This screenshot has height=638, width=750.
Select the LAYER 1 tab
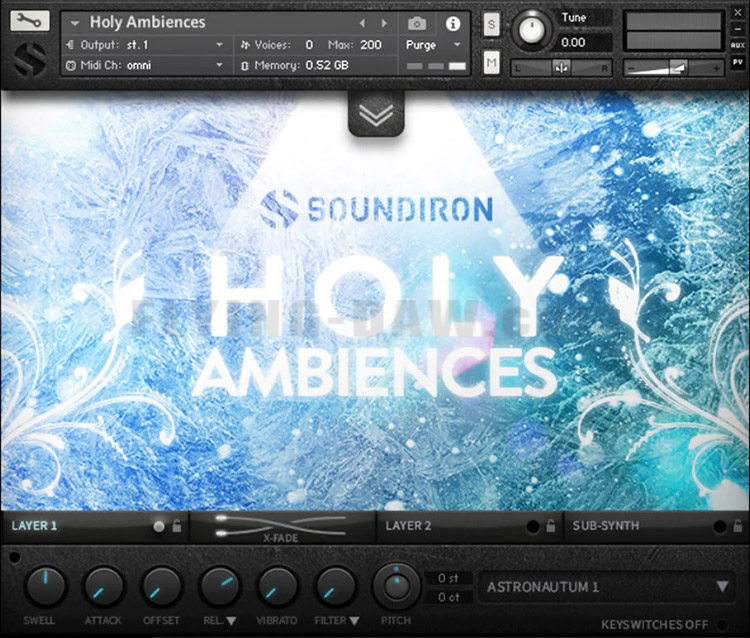pos(34,526)
